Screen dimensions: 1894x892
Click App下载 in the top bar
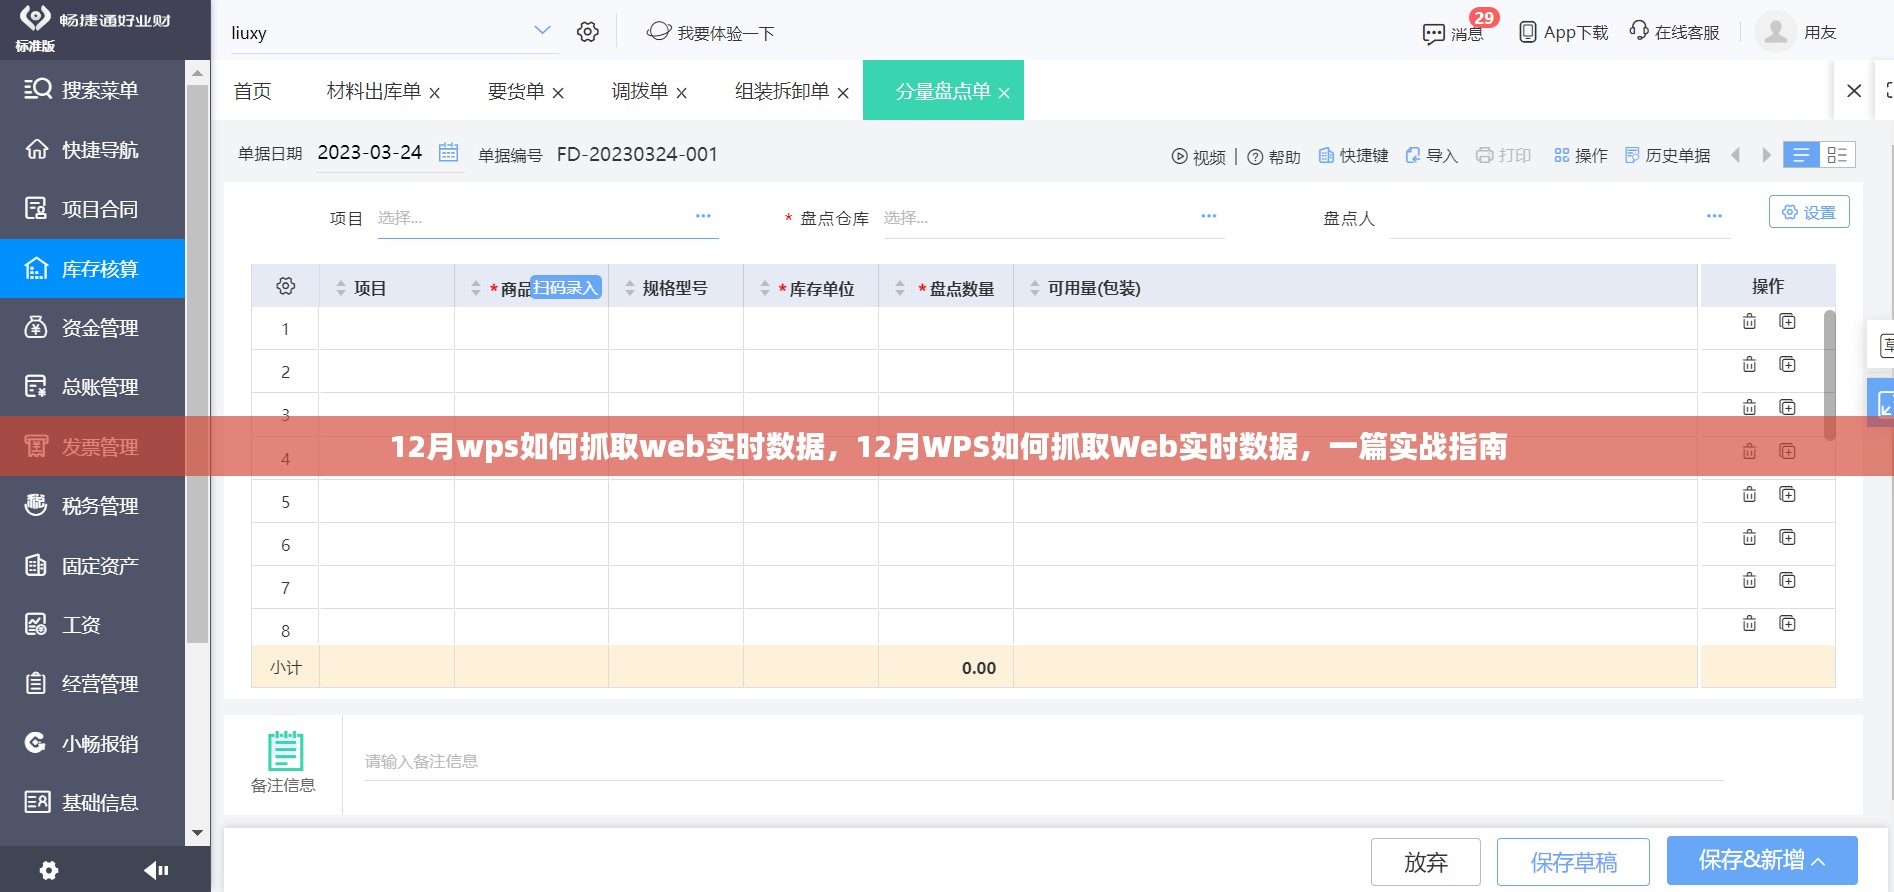1564,32
